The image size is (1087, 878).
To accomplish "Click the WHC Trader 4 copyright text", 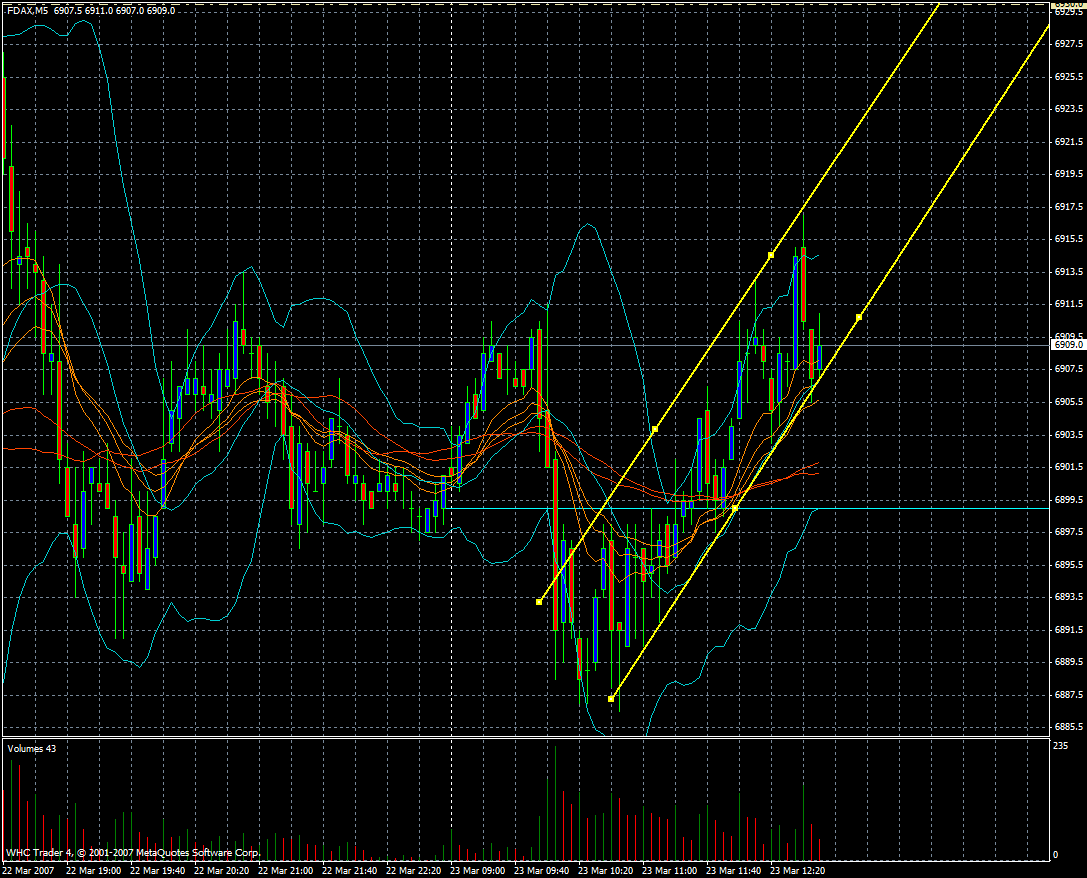I will [x=133, y=853].
